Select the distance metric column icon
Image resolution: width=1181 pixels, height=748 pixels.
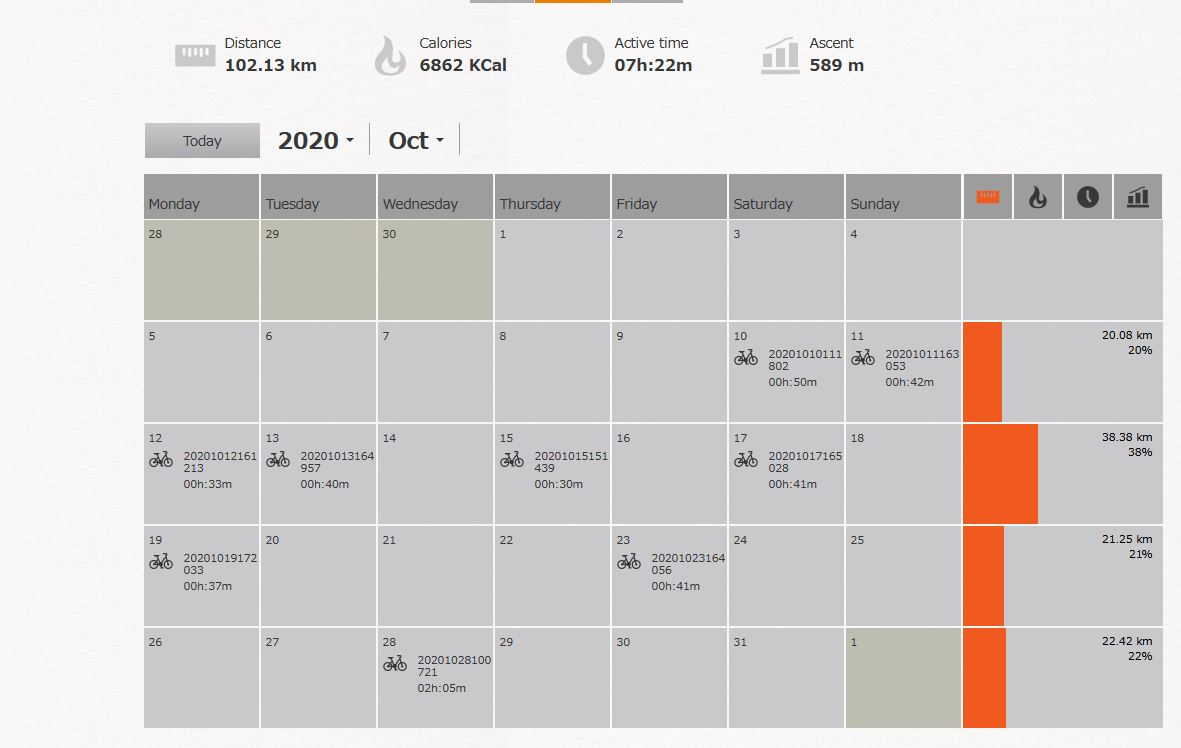[x=987, y=197]
